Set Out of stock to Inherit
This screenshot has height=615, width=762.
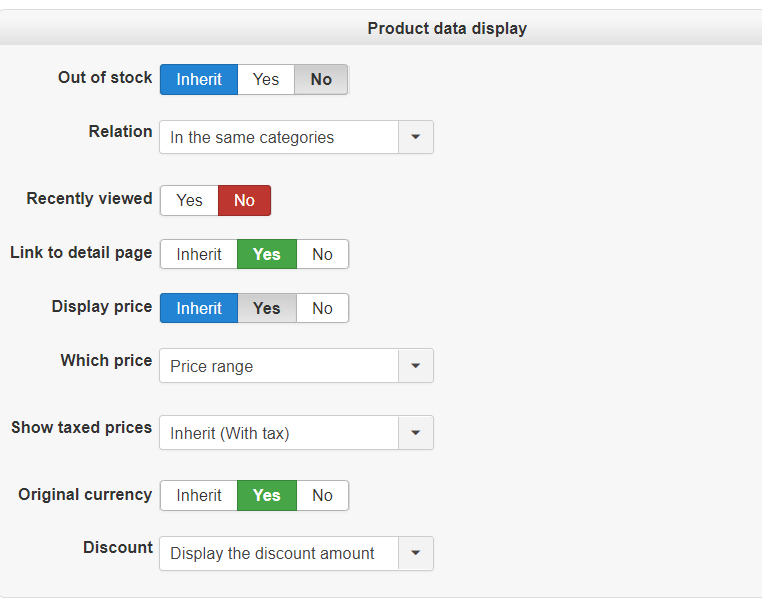click(x=199, y=80)
